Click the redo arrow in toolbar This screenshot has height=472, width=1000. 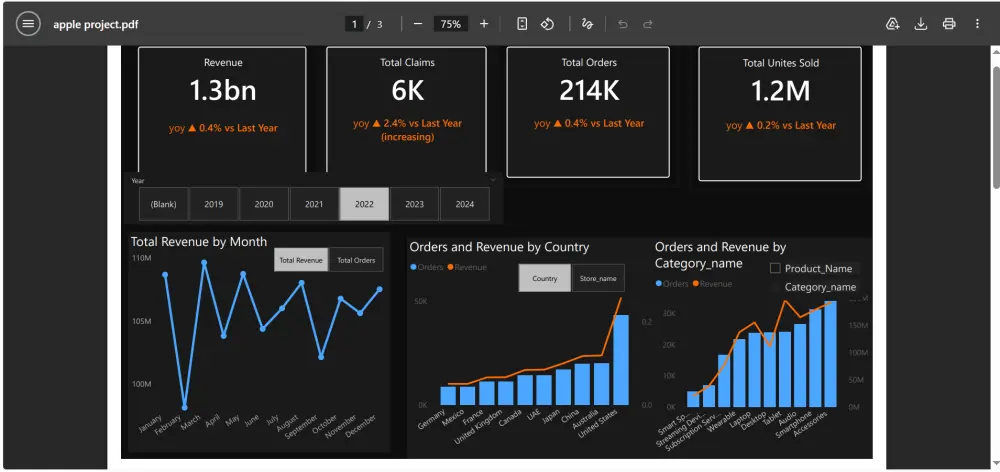(x=647, y=24)
